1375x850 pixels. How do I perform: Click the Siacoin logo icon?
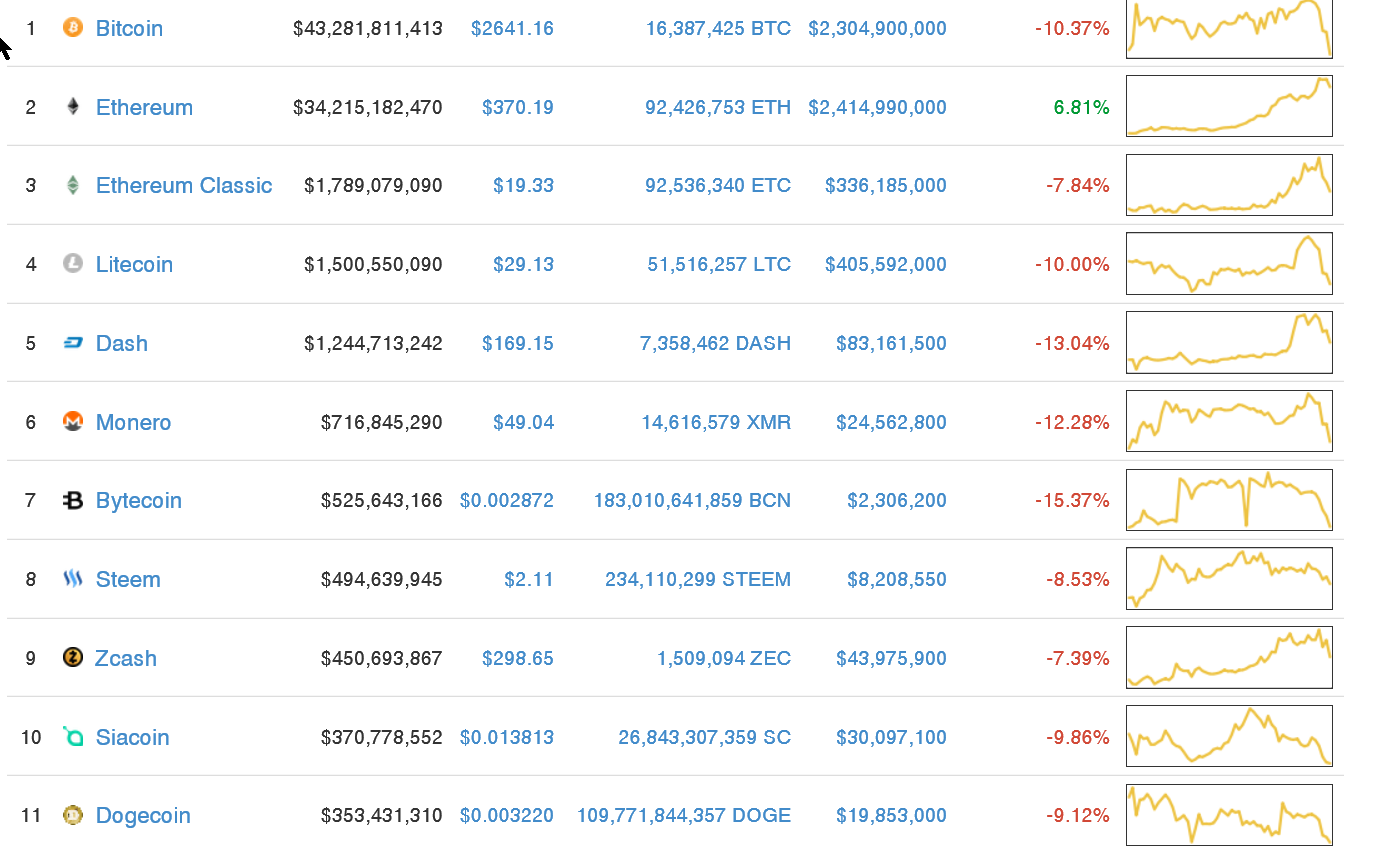coord(71,736)
